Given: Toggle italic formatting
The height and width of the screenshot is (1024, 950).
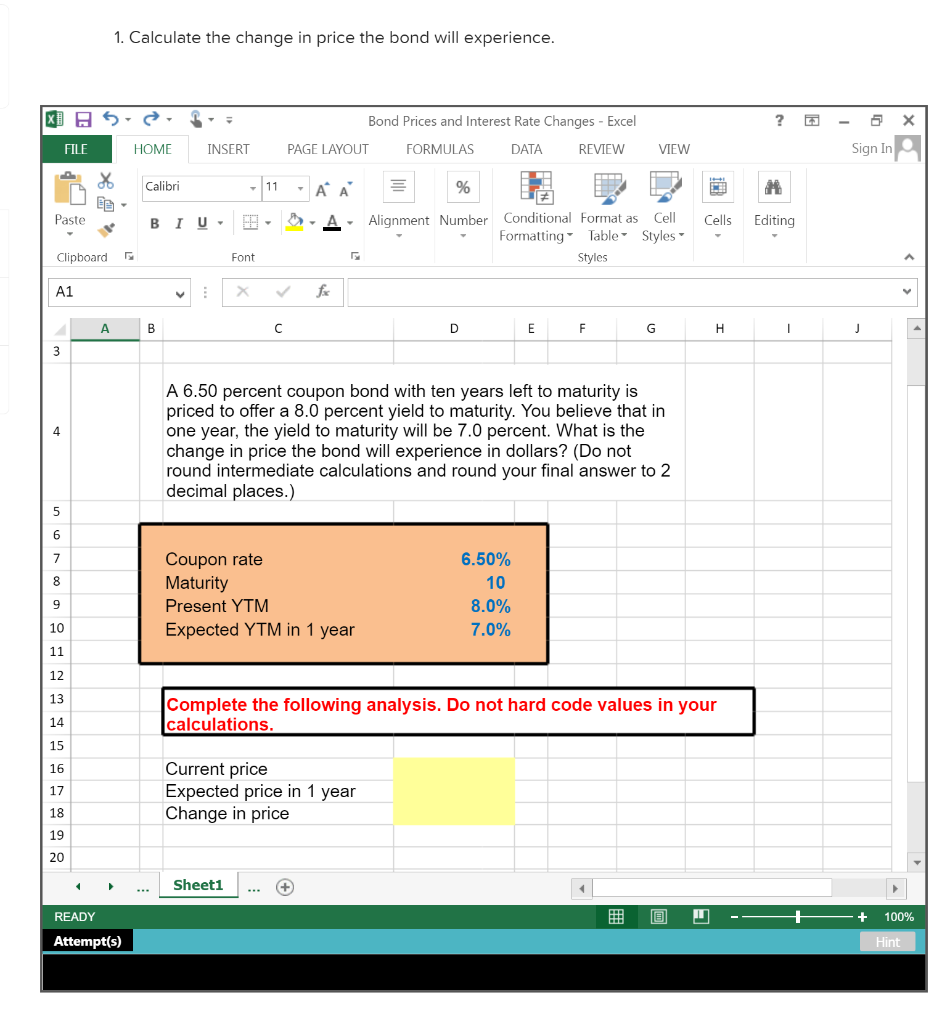Looking at the screenshot, I should pyautogui.click(x=177, y=223).
